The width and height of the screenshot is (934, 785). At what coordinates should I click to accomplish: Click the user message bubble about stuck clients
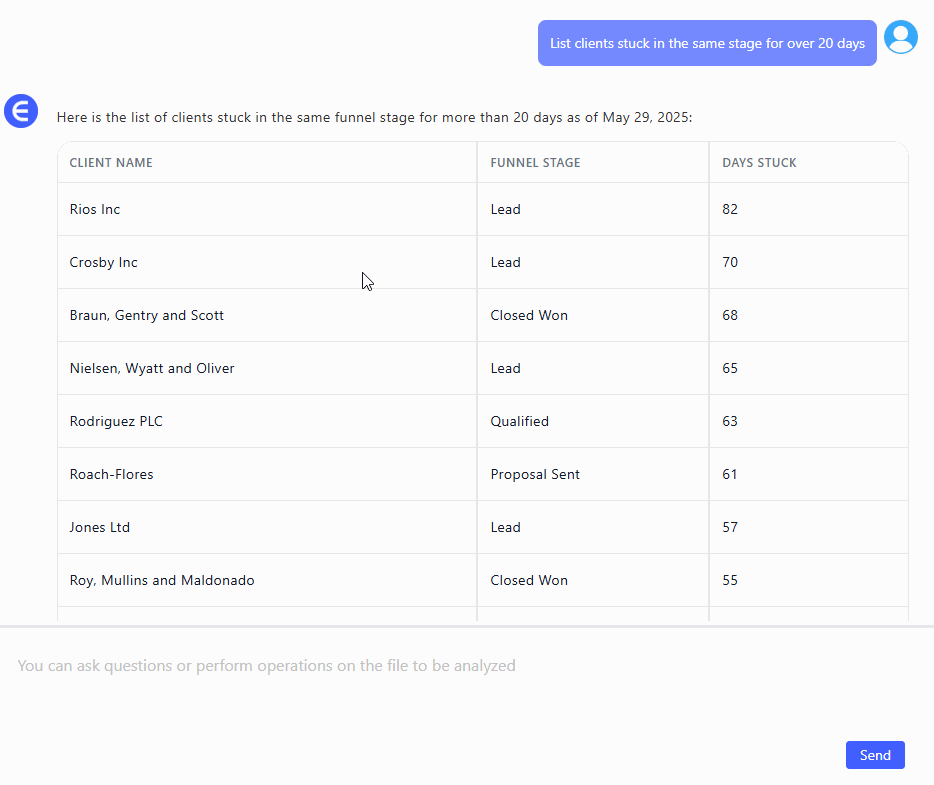pos(706,44)
